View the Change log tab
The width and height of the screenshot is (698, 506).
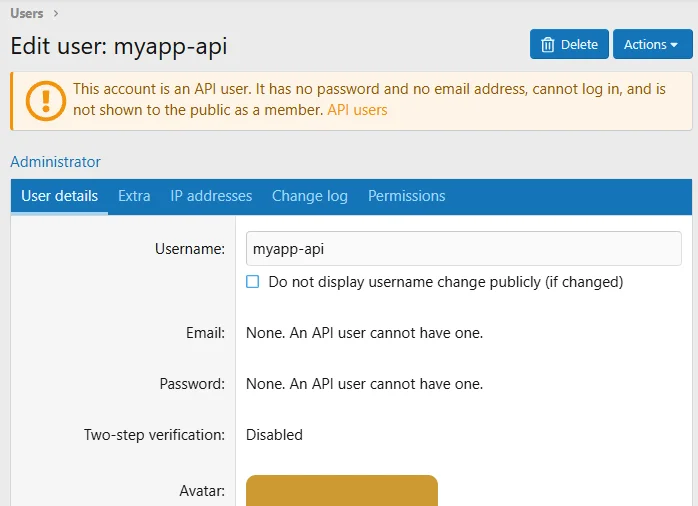click(x=310, y=196)
